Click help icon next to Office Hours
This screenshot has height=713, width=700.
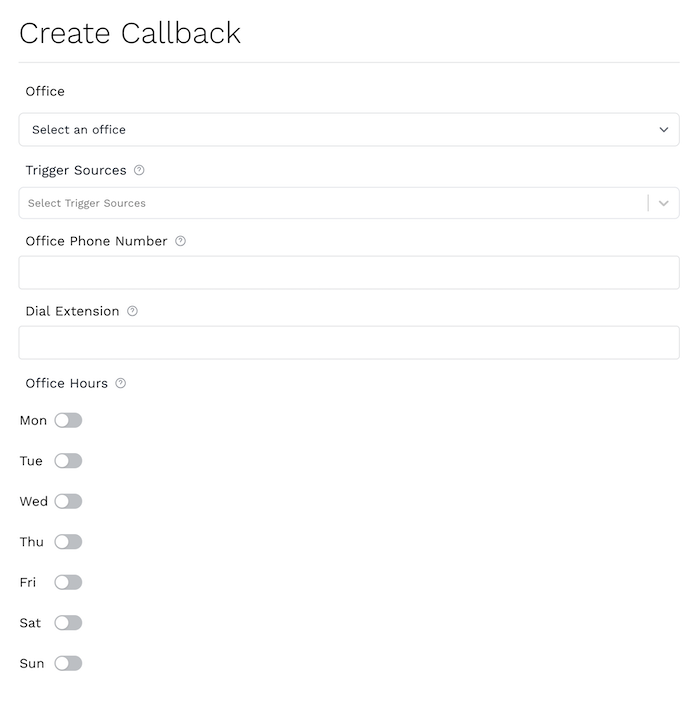click(x=121, y=383)
